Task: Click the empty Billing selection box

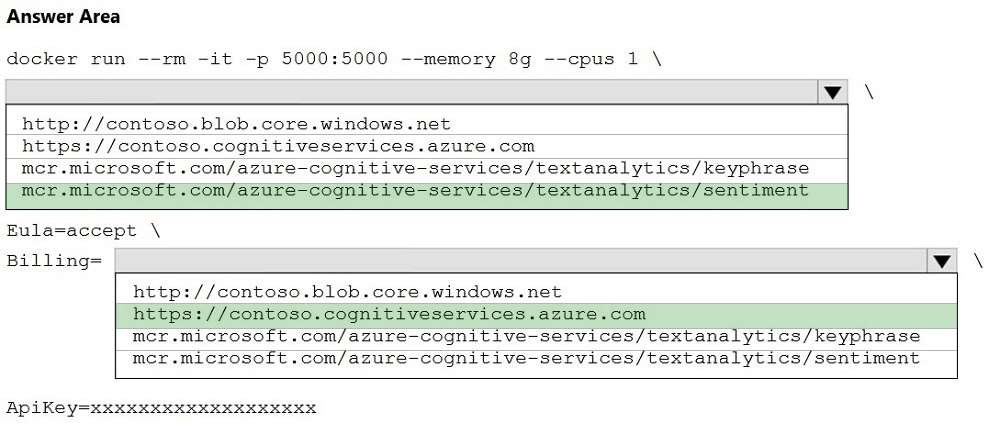Action: click(x=520, y=261)
